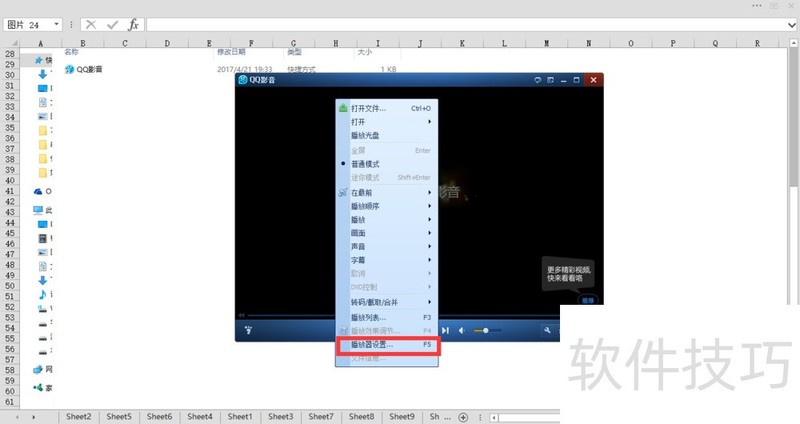This screenshot has width=800, height=424.
Task: Click the QQ影音 shortcut file icon
Action: click(x=69, y=69)
